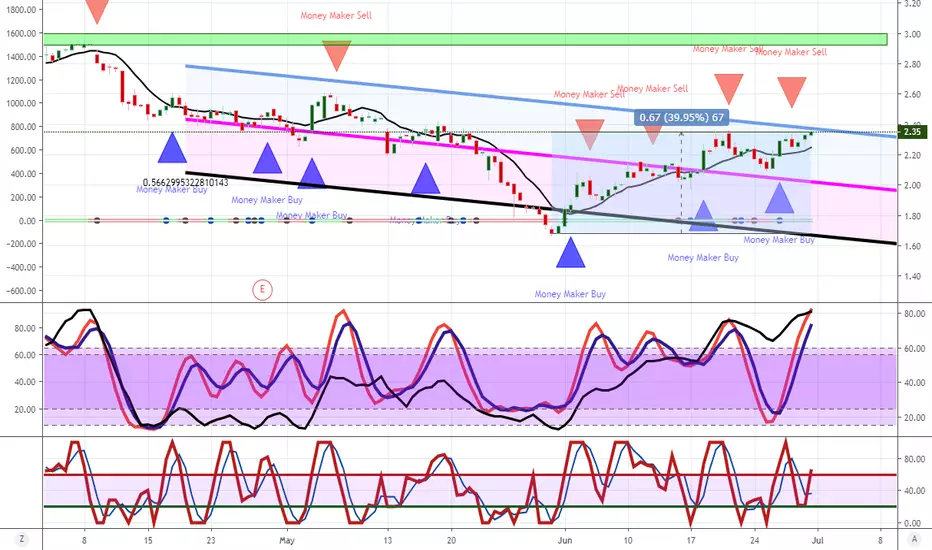This screenshot has height=550, width=932.
Task: Select the measurement label '0.67 (39.95%) 67'
Action: (x=681, y=117)
